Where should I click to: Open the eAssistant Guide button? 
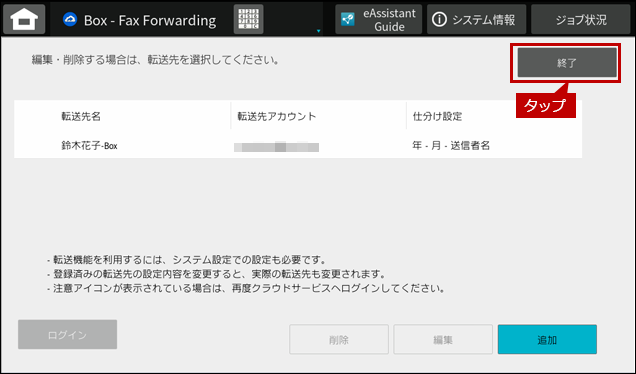(378, 19)
